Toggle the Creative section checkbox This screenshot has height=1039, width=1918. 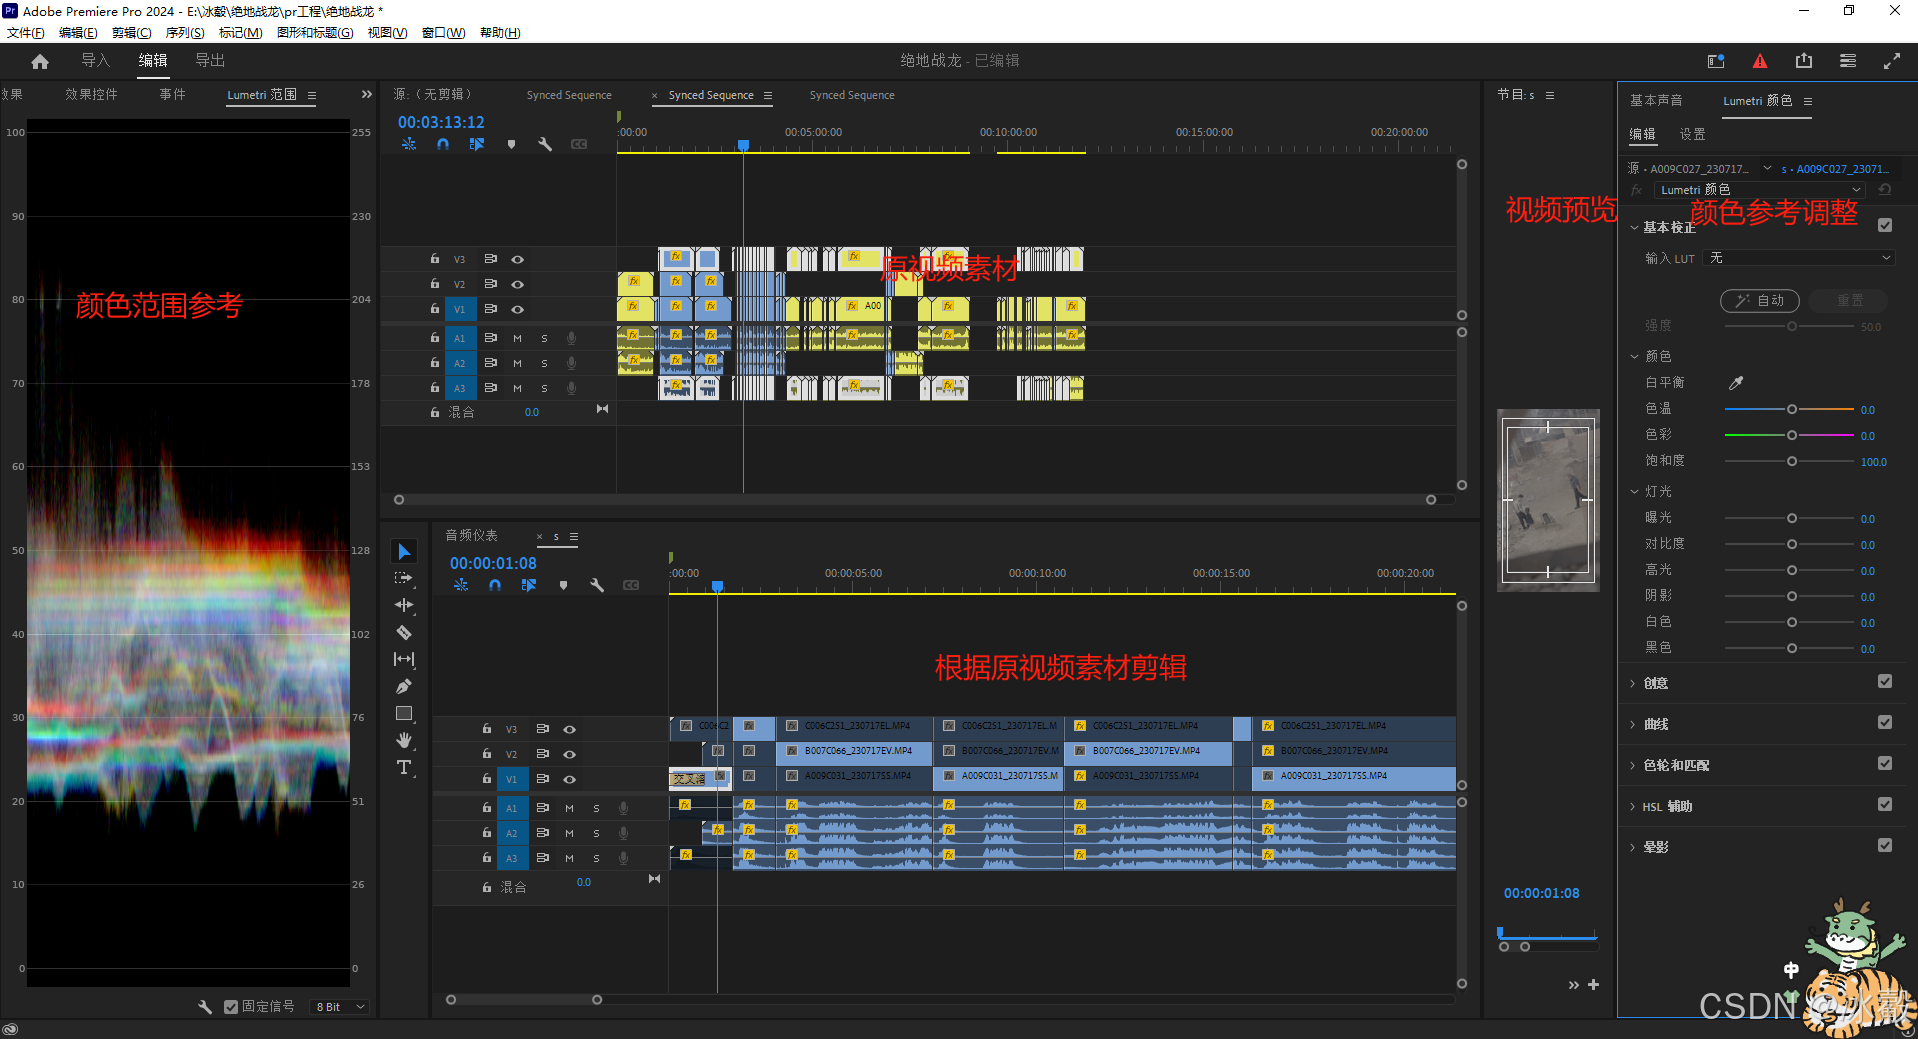click(x=1885, y=682)
